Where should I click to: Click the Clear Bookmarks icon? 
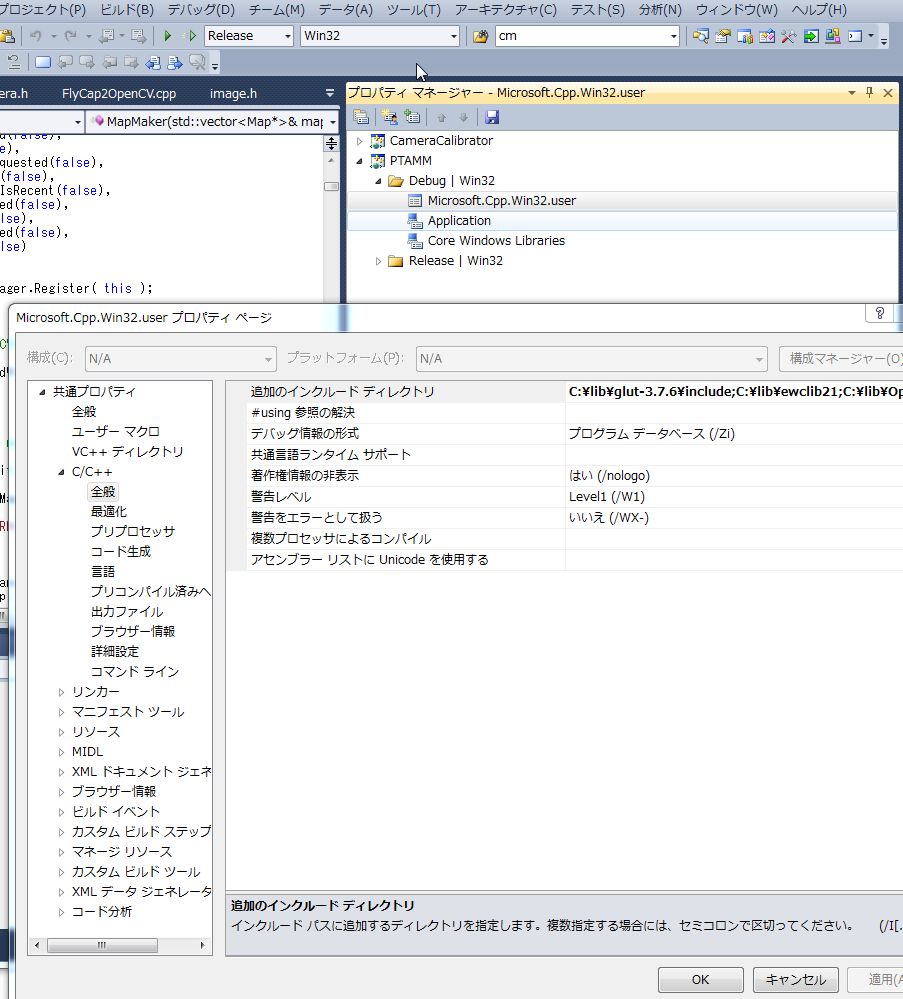click(x=197, y=62)
